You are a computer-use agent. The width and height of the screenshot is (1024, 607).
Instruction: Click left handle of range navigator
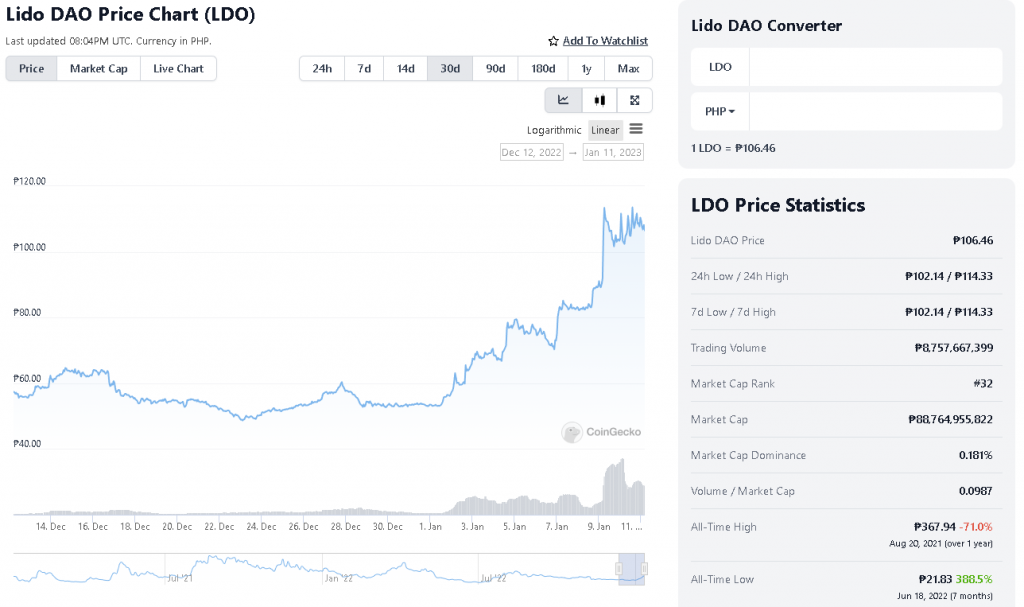618,569
